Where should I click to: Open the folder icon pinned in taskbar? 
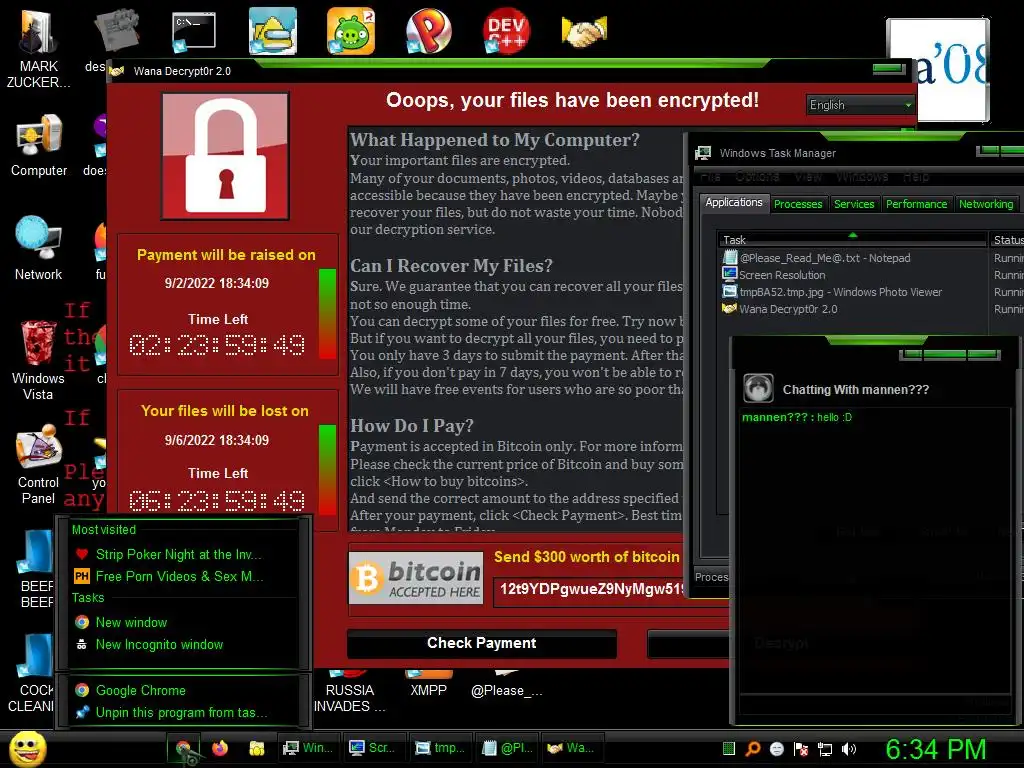coord(257,748)
